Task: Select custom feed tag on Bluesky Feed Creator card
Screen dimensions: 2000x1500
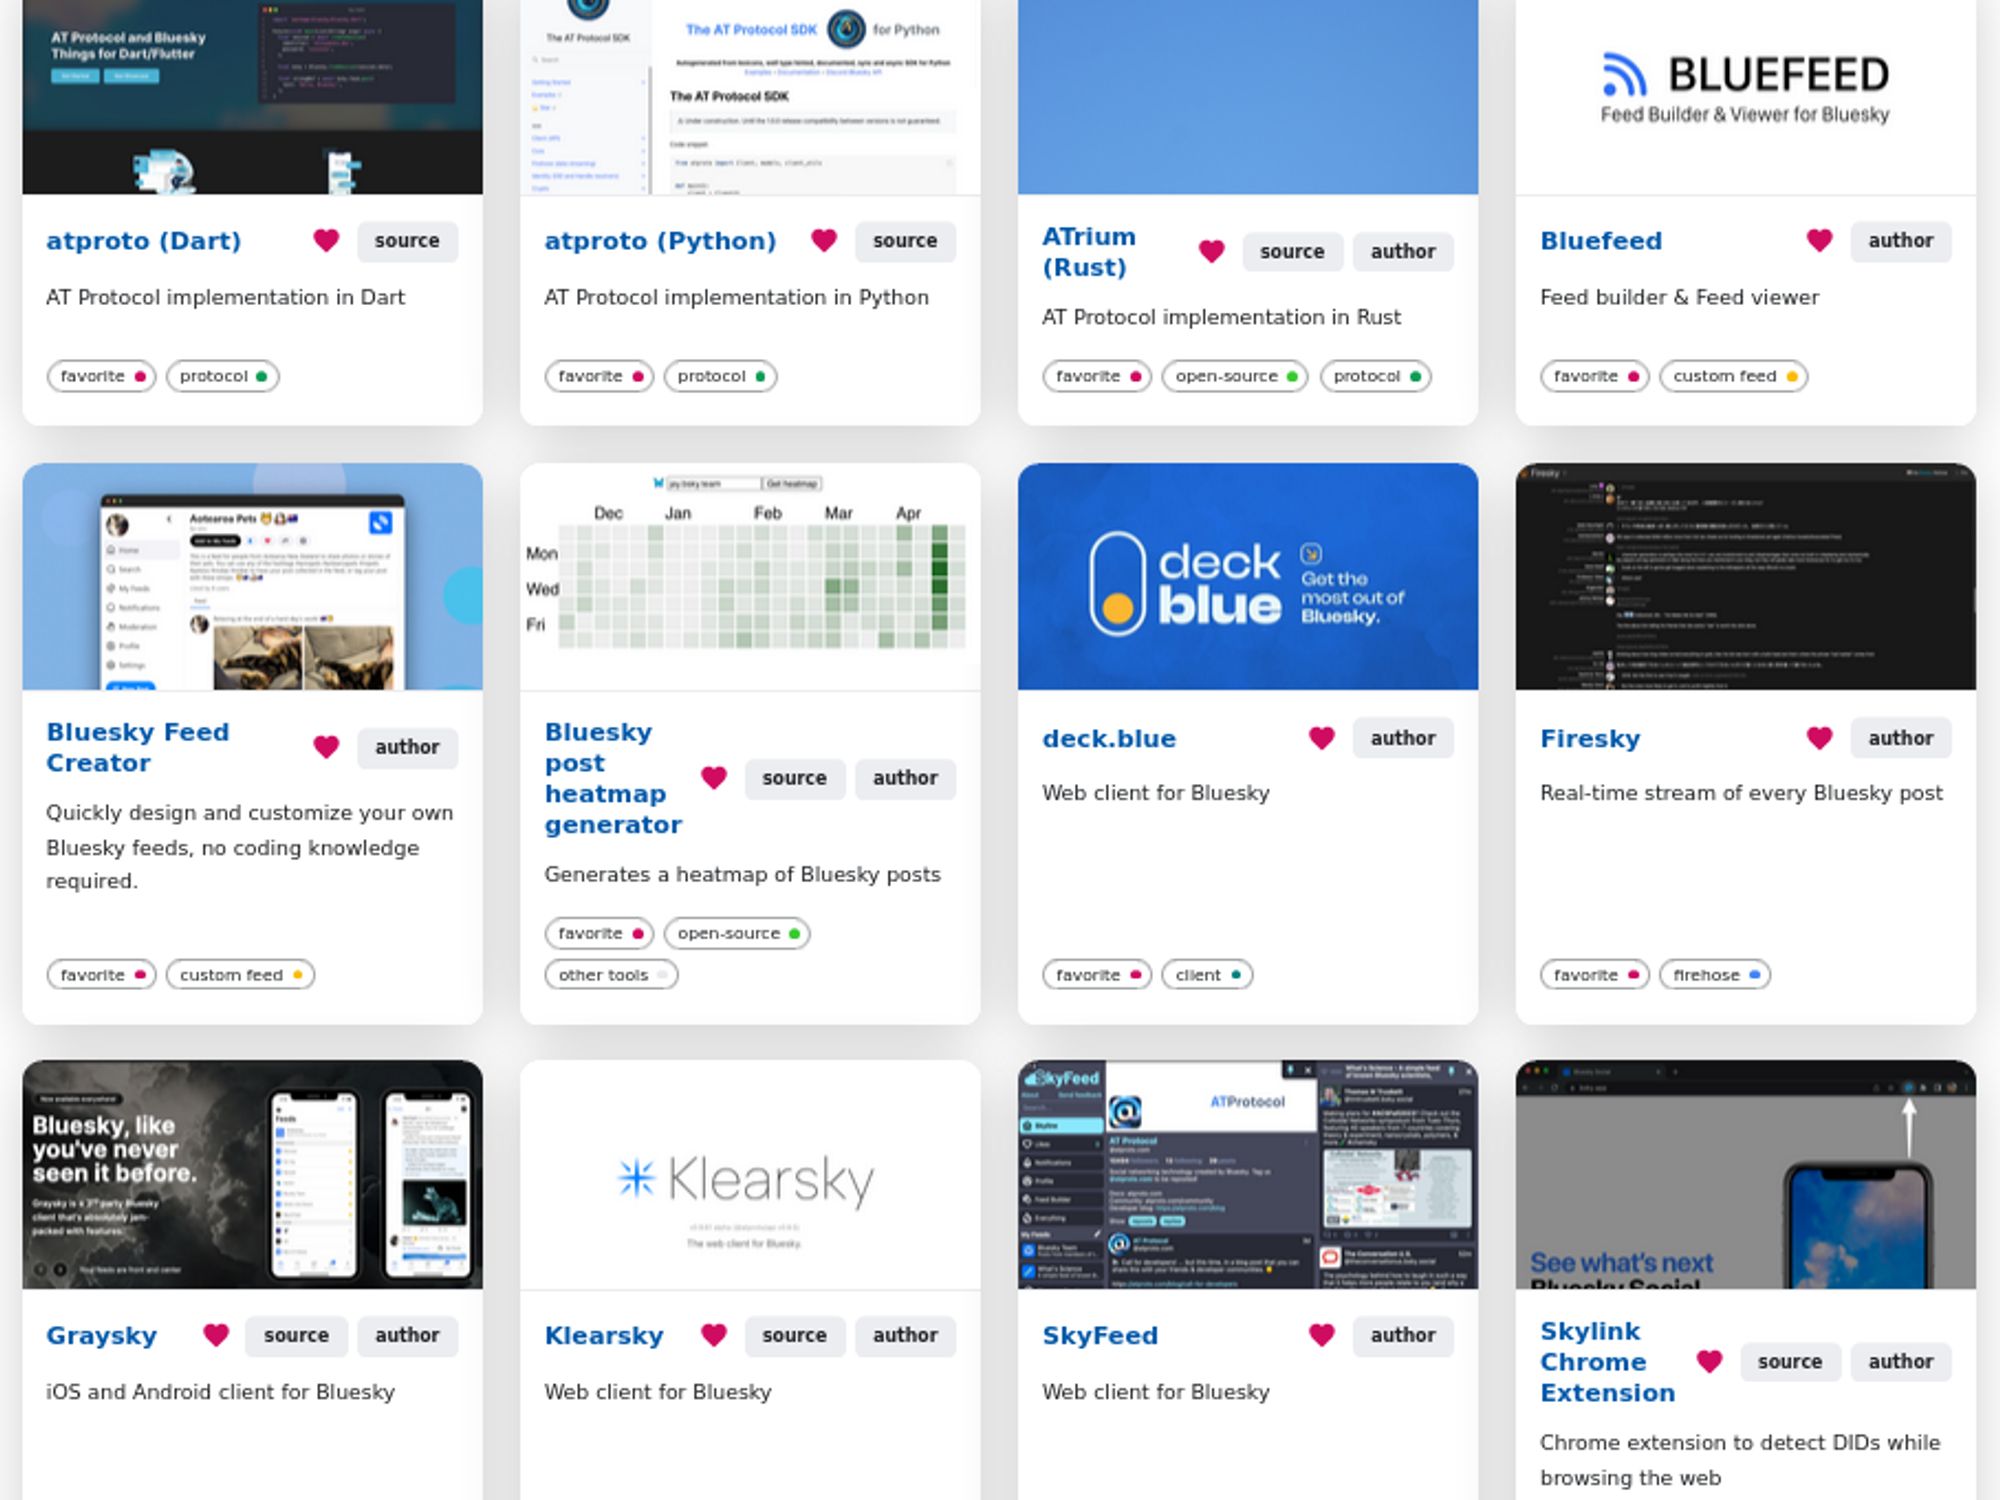Action: coord(241,974)
